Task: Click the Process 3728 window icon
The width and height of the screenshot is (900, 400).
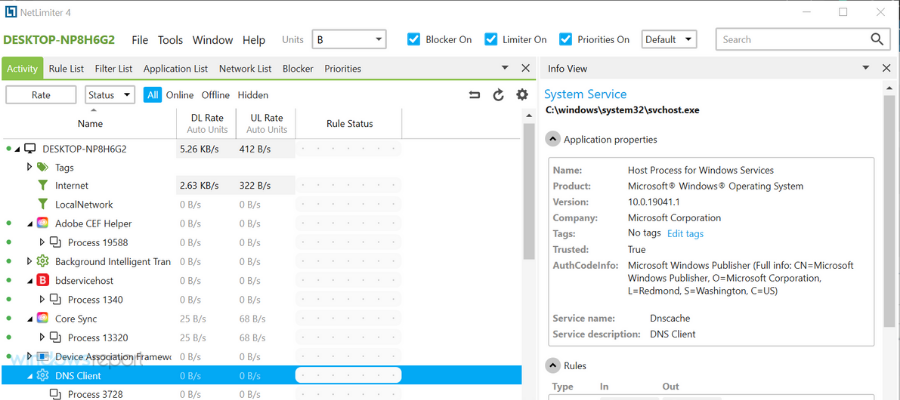Action: tap(55, 394)
